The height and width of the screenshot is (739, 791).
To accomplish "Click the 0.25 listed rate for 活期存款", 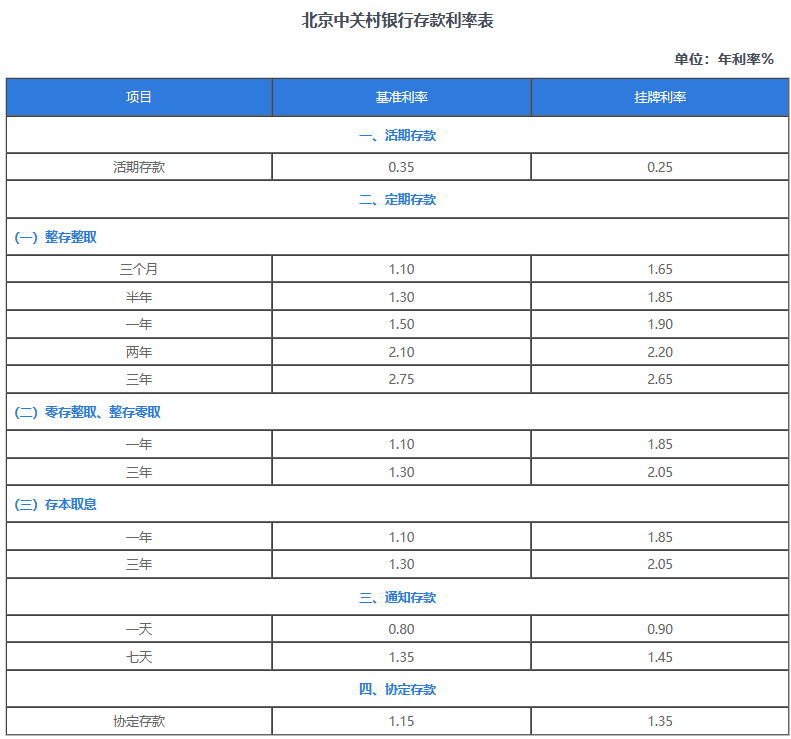I will point(660,167).
